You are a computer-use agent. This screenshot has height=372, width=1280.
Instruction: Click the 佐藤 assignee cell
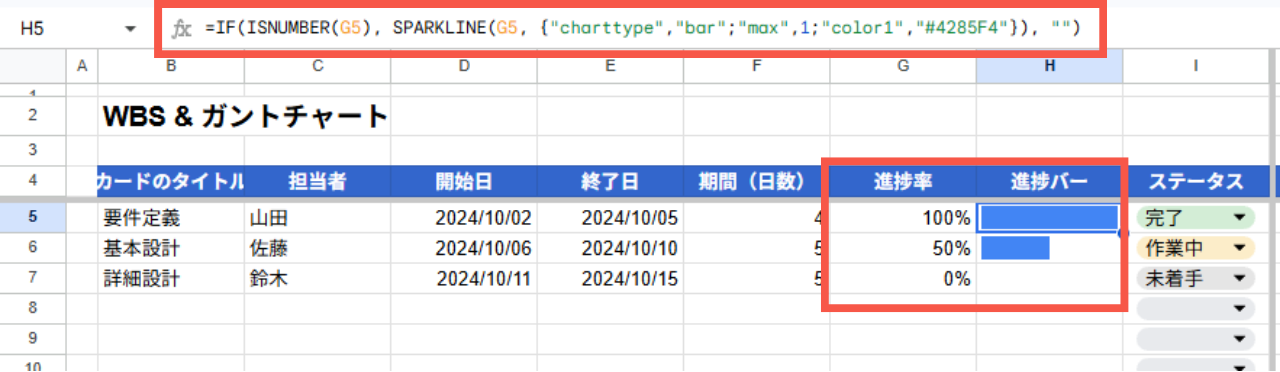[x=318, y=248]
